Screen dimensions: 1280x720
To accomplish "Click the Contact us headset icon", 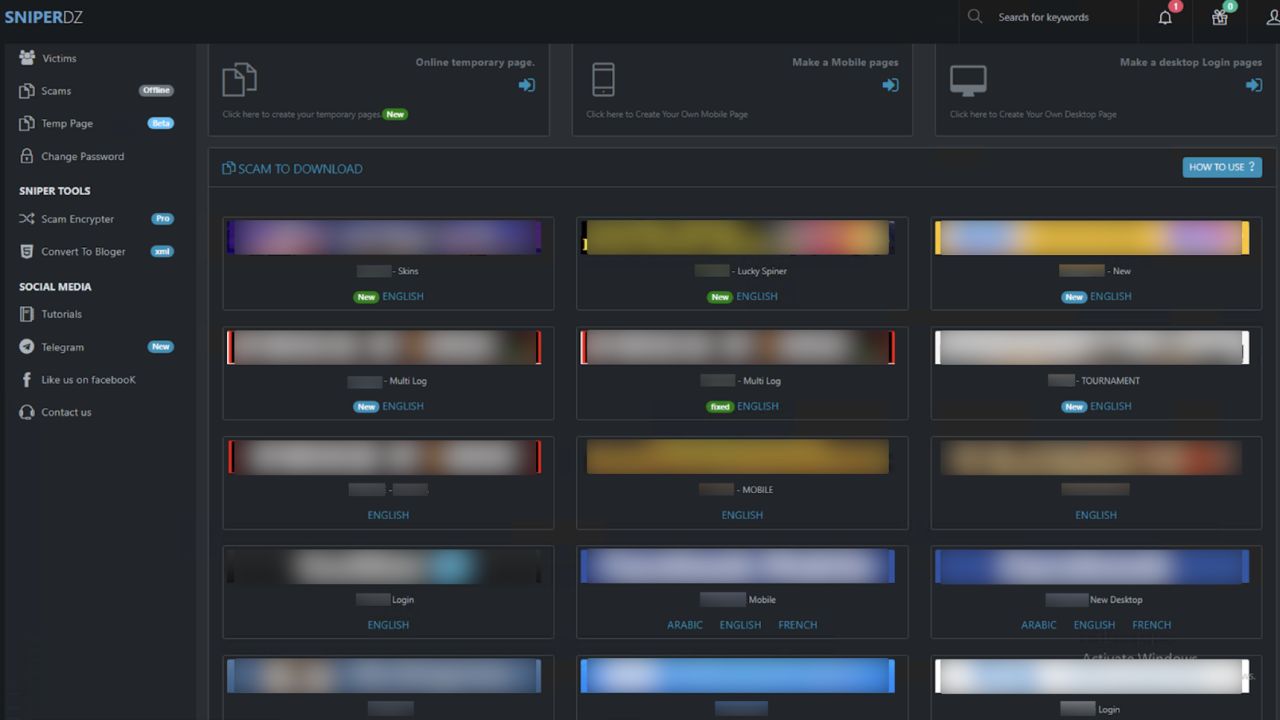I will point(27,412).
